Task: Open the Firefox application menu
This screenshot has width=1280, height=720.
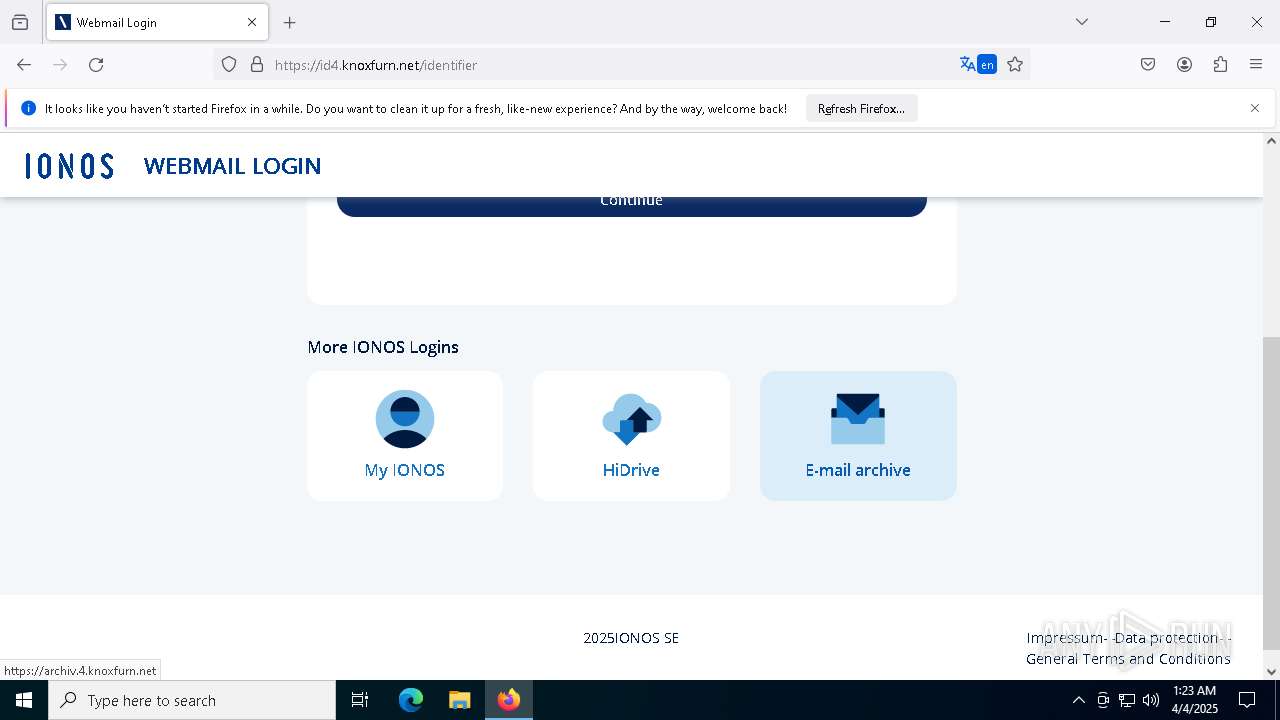Action: [1256, 65]
